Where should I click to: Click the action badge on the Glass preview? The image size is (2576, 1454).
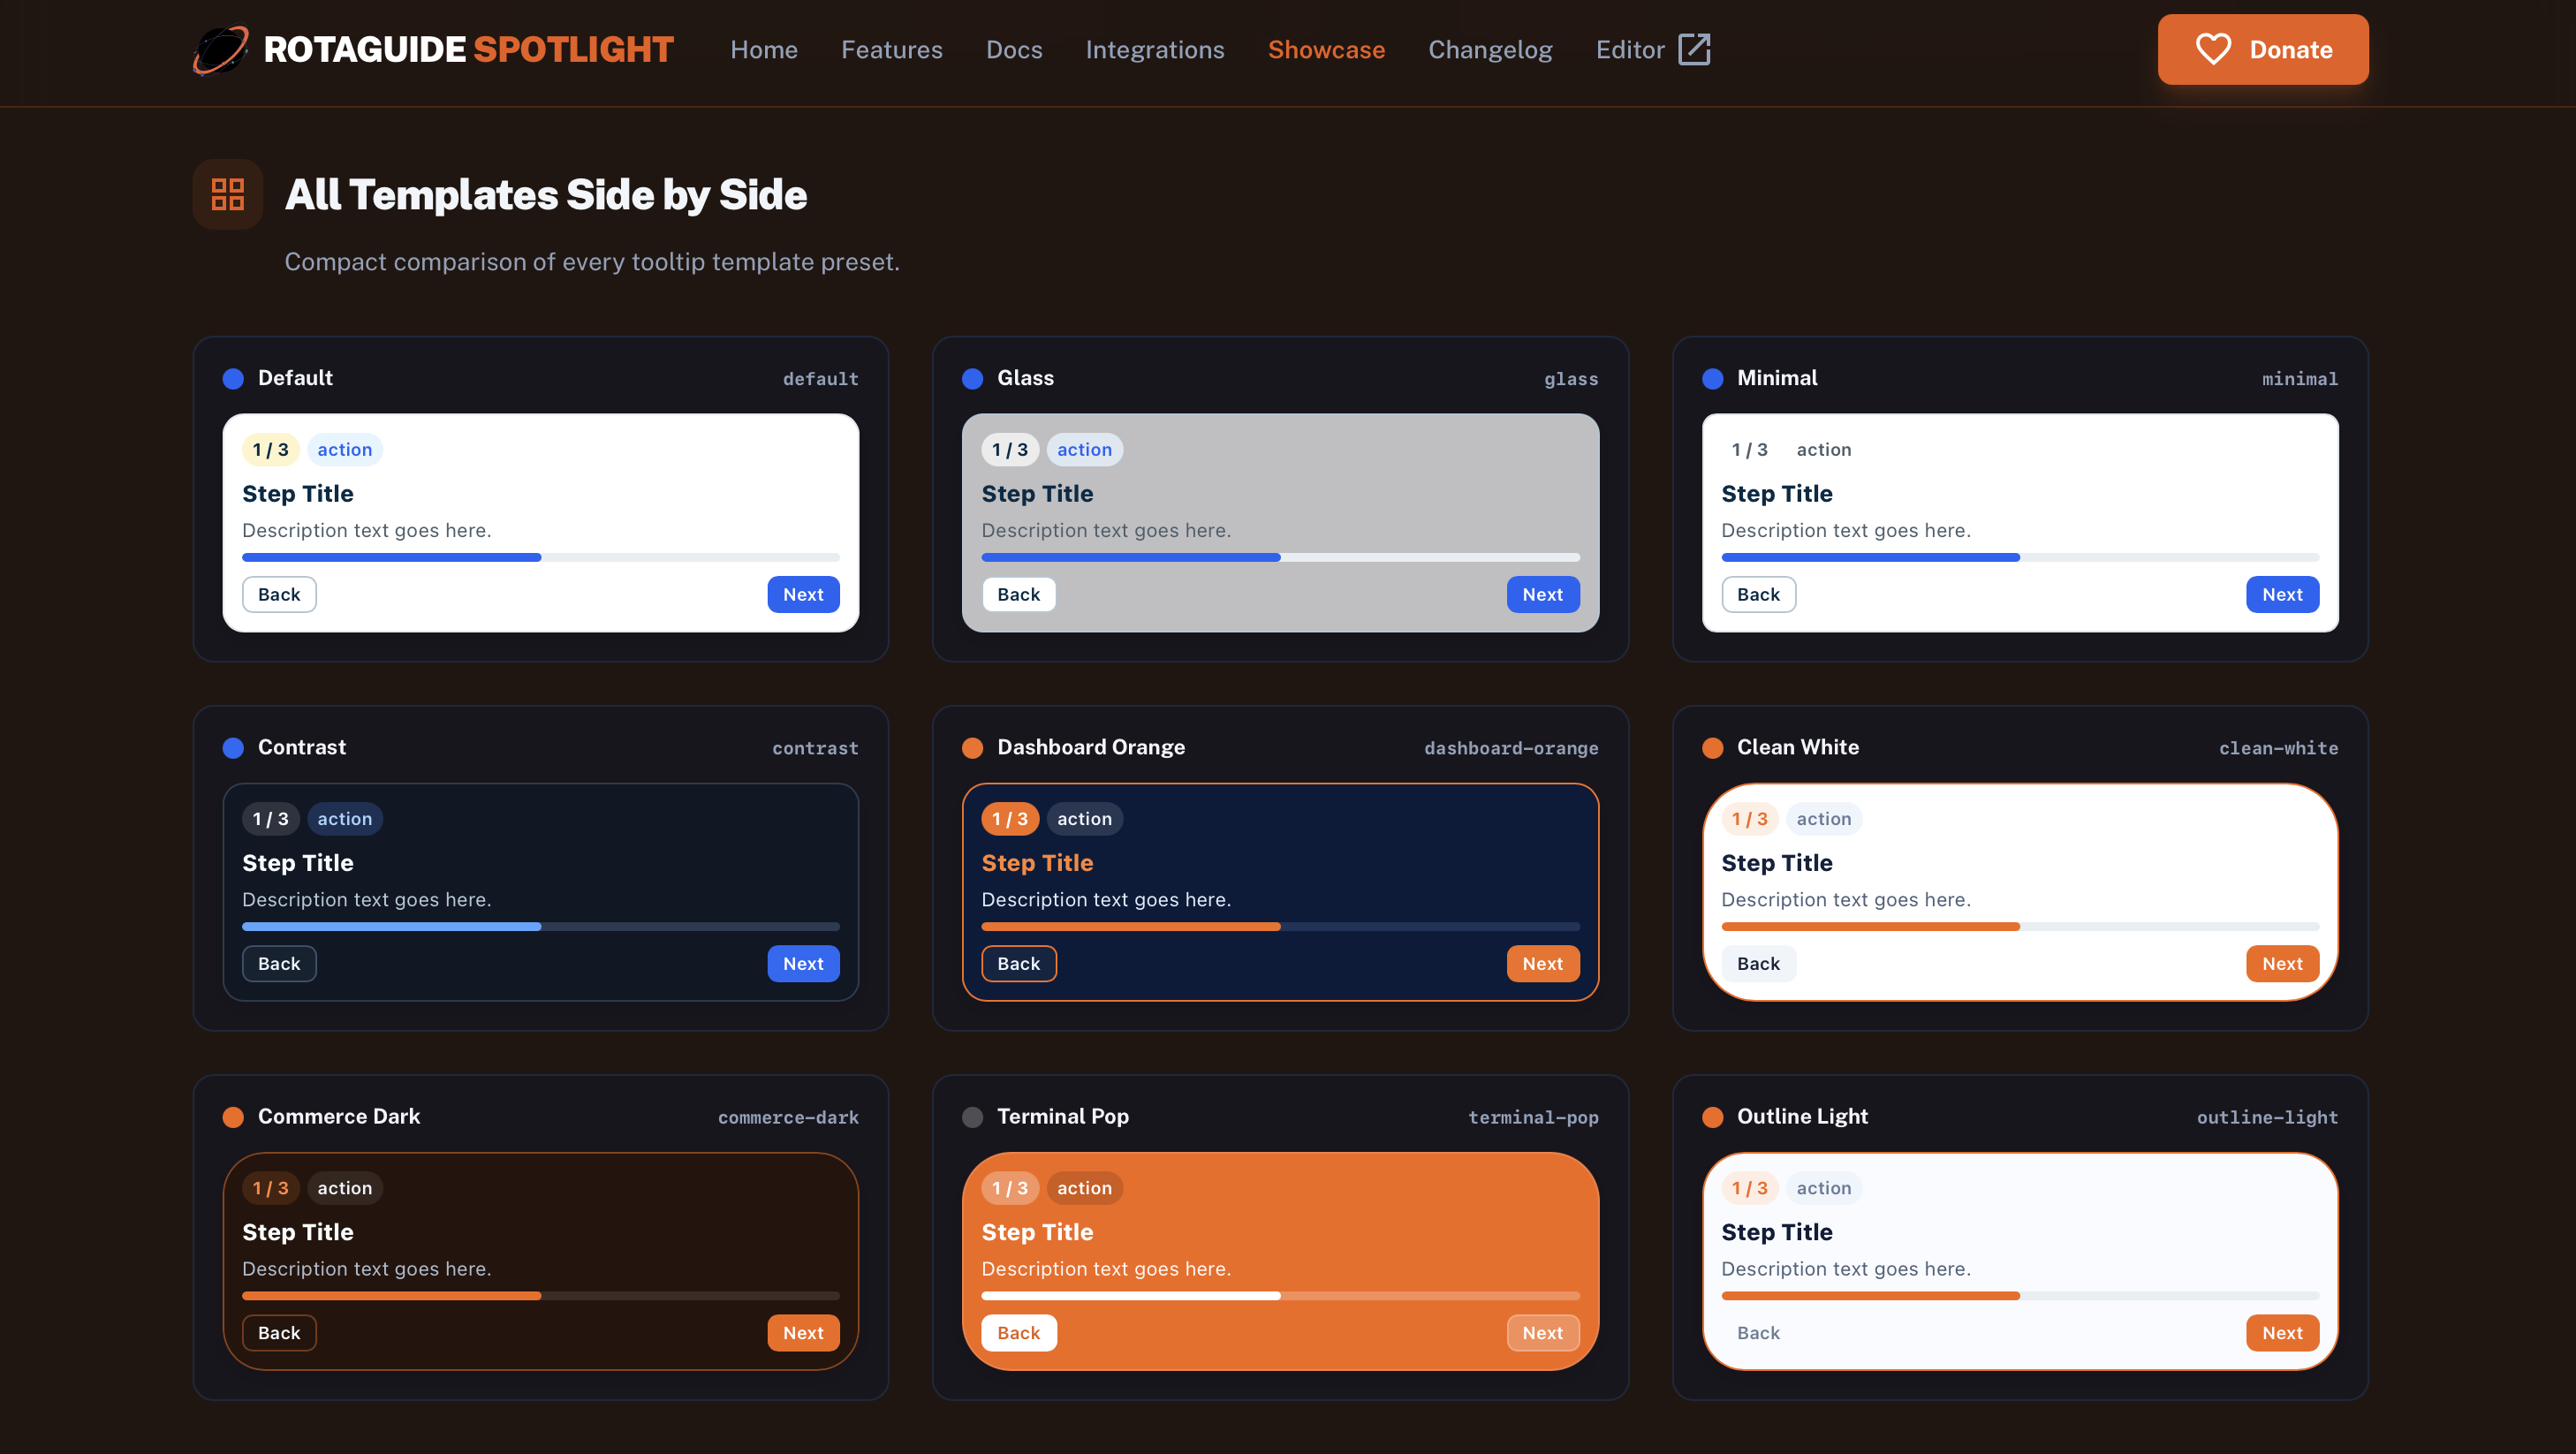(x=1084, y=449)
